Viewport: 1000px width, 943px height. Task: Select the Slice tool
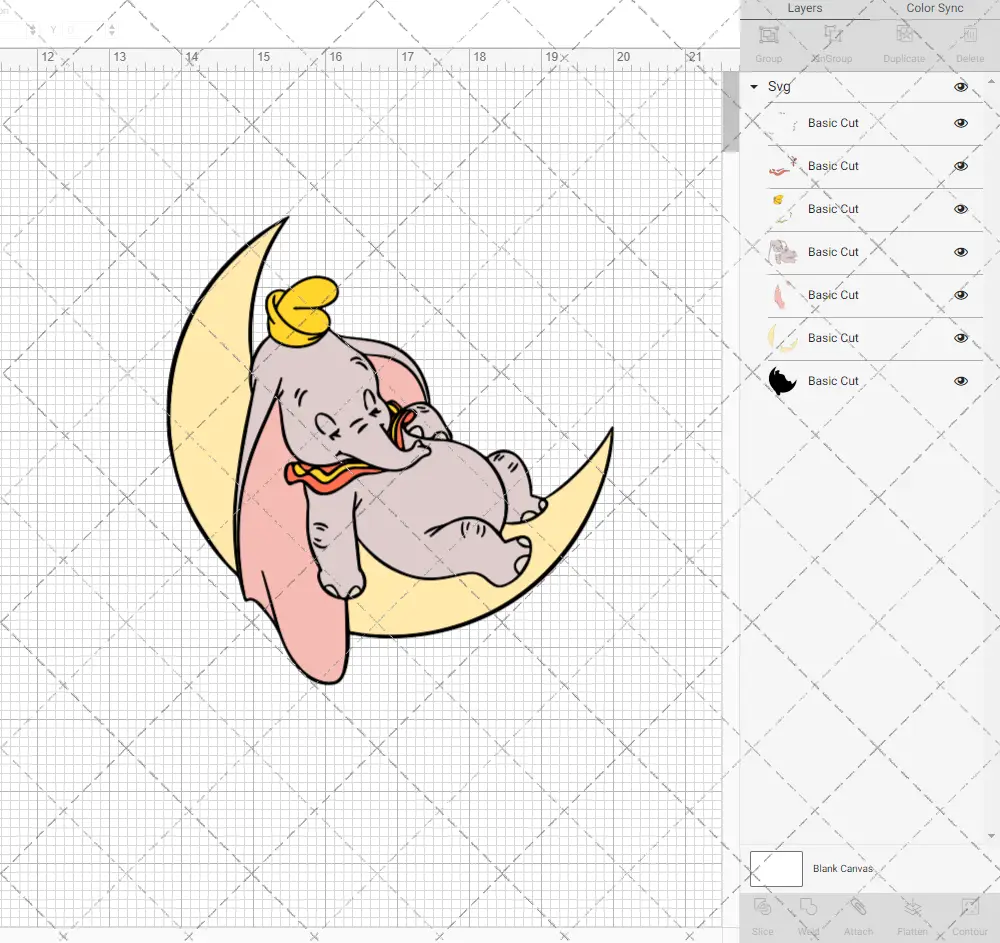click(x=762, y=907)
